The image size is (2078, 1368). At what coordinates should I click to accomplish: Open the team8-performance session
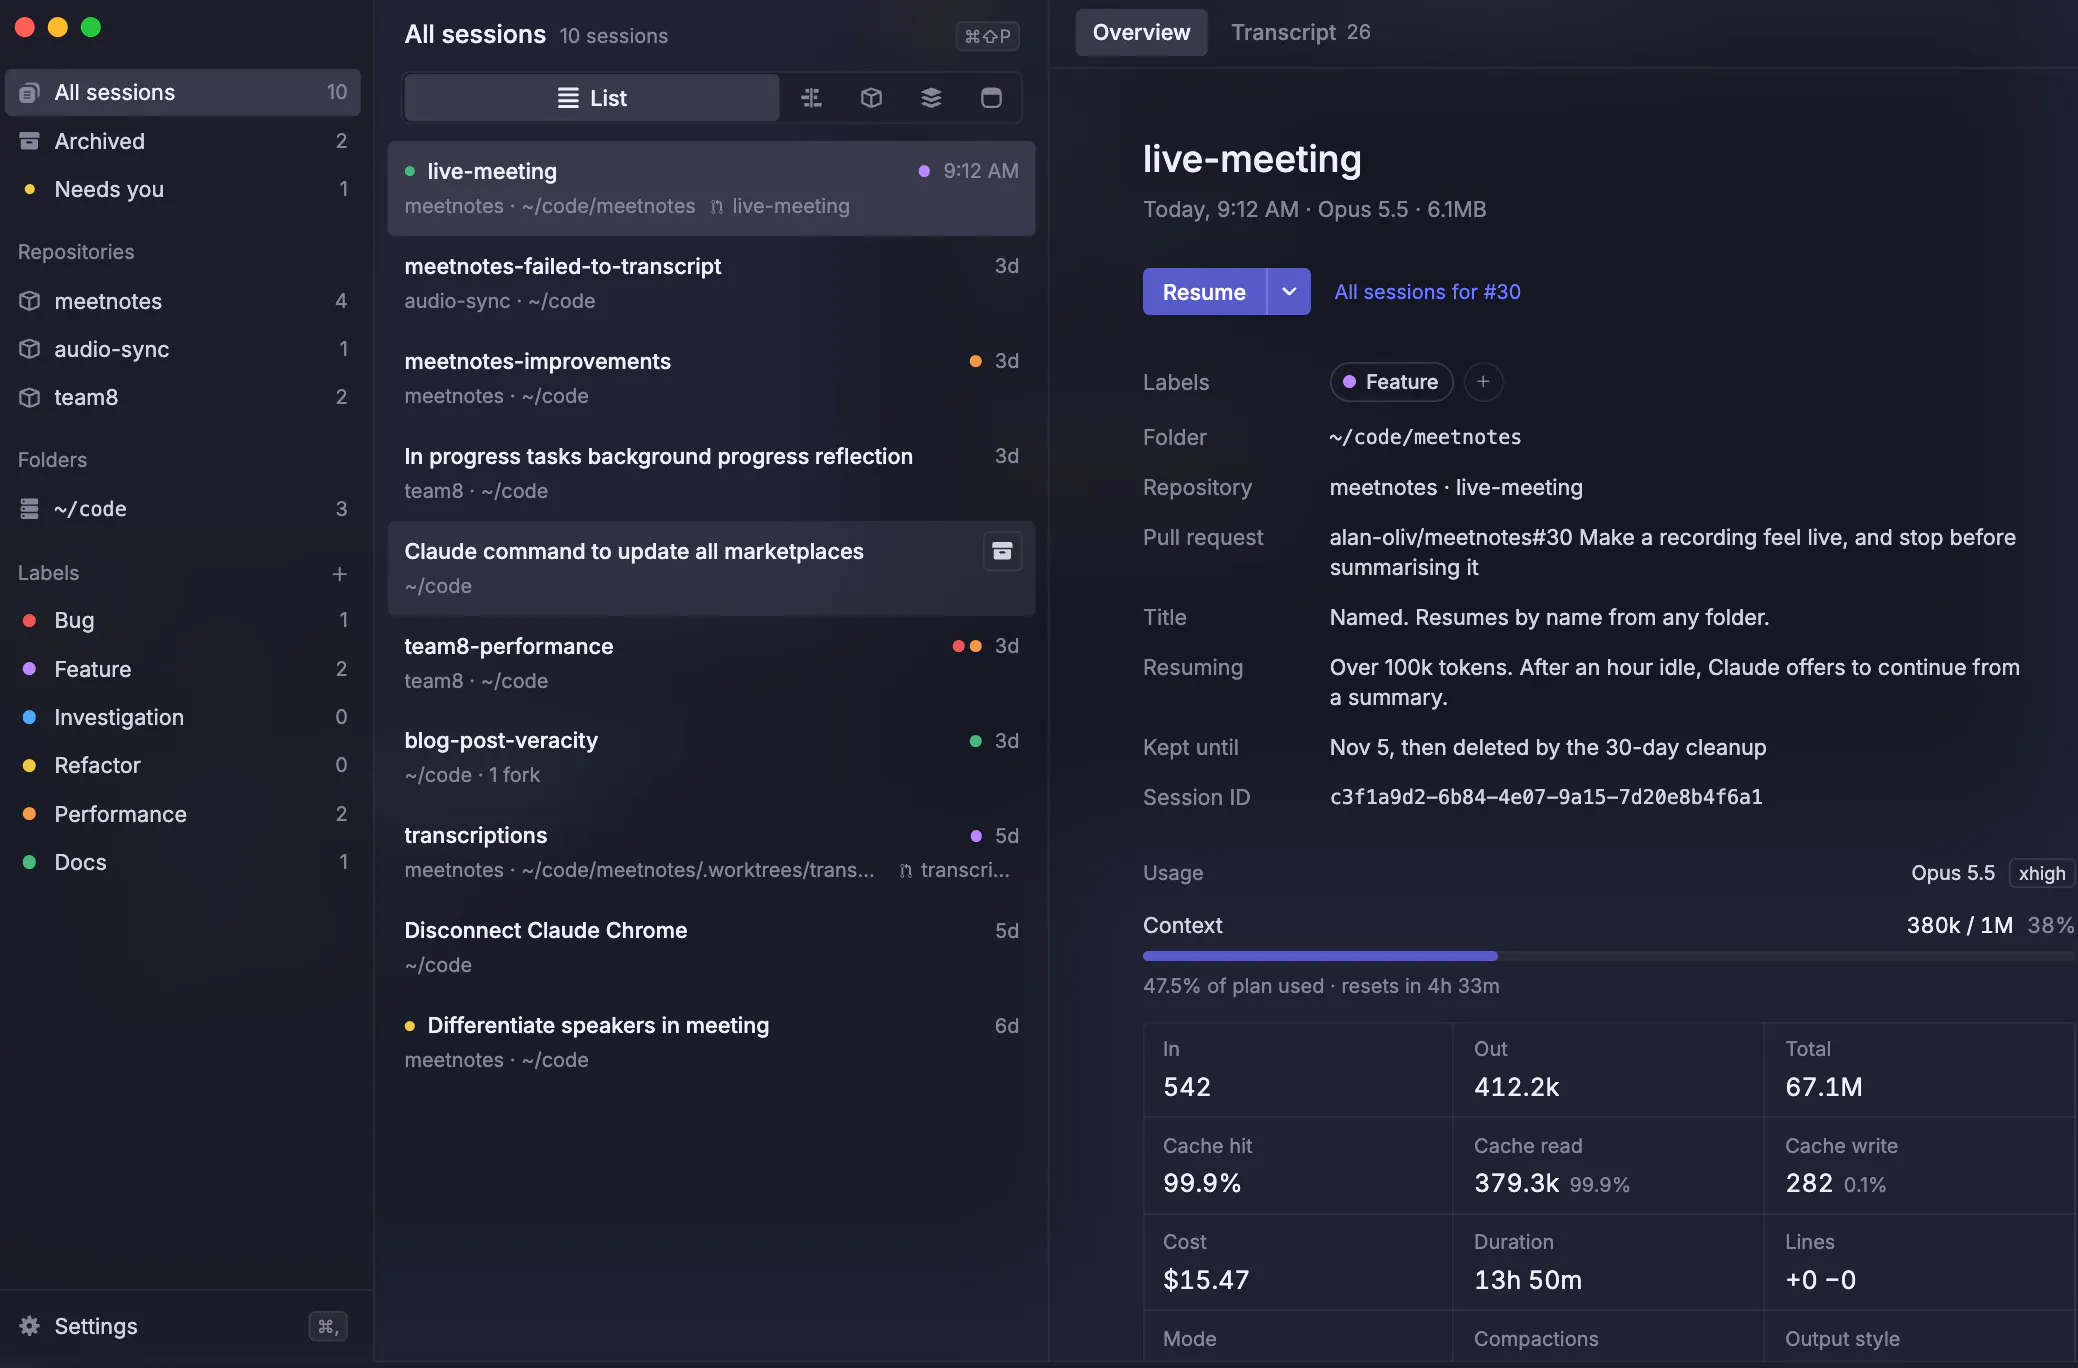pos(711,663)
